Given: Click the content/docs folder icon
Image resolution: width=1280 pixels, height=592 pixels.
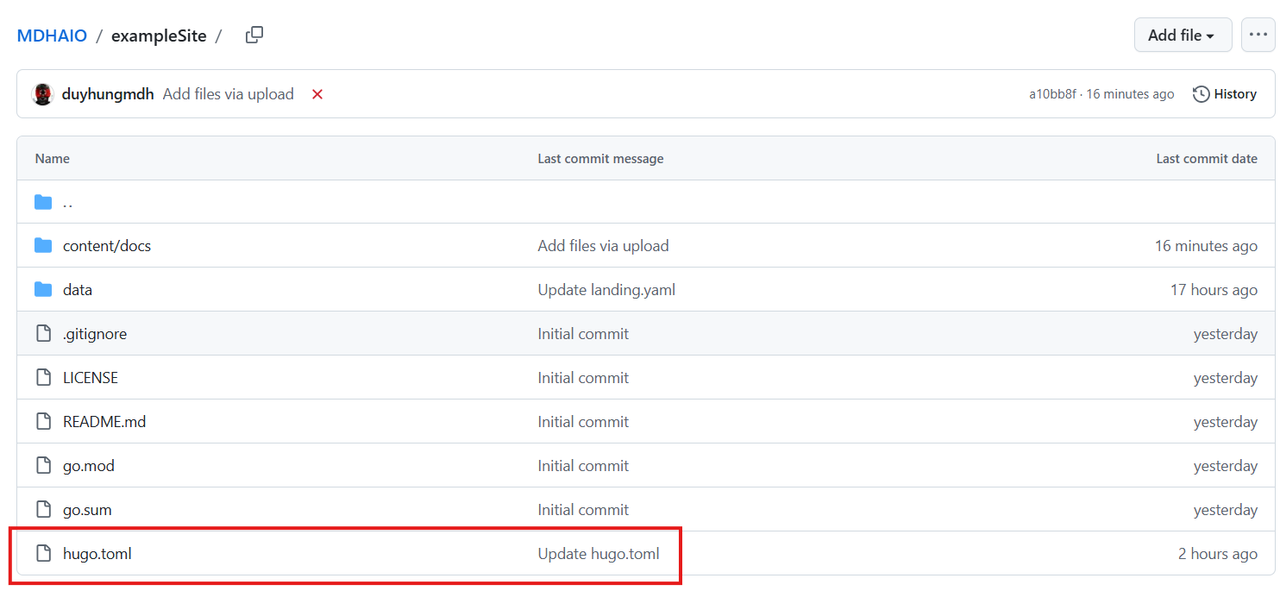Looking at the screenshot, I should tap(43, 246).
